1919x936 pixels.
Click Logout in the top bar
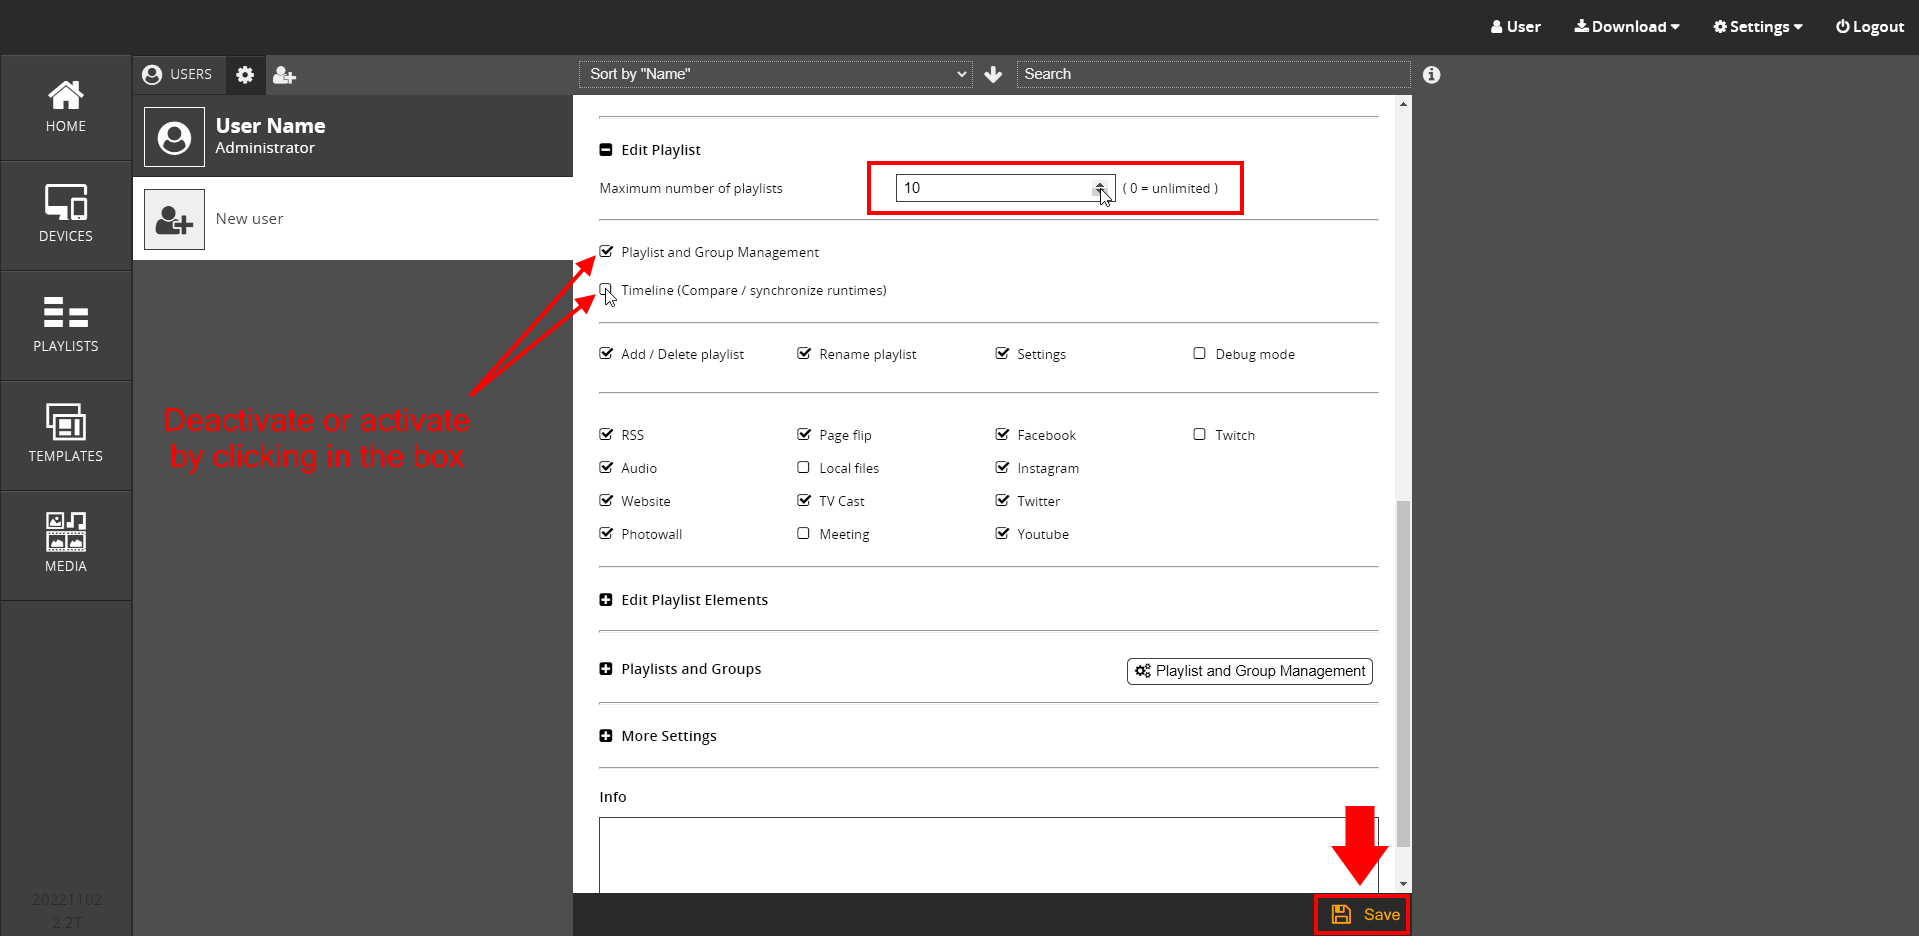(1870, 27)
